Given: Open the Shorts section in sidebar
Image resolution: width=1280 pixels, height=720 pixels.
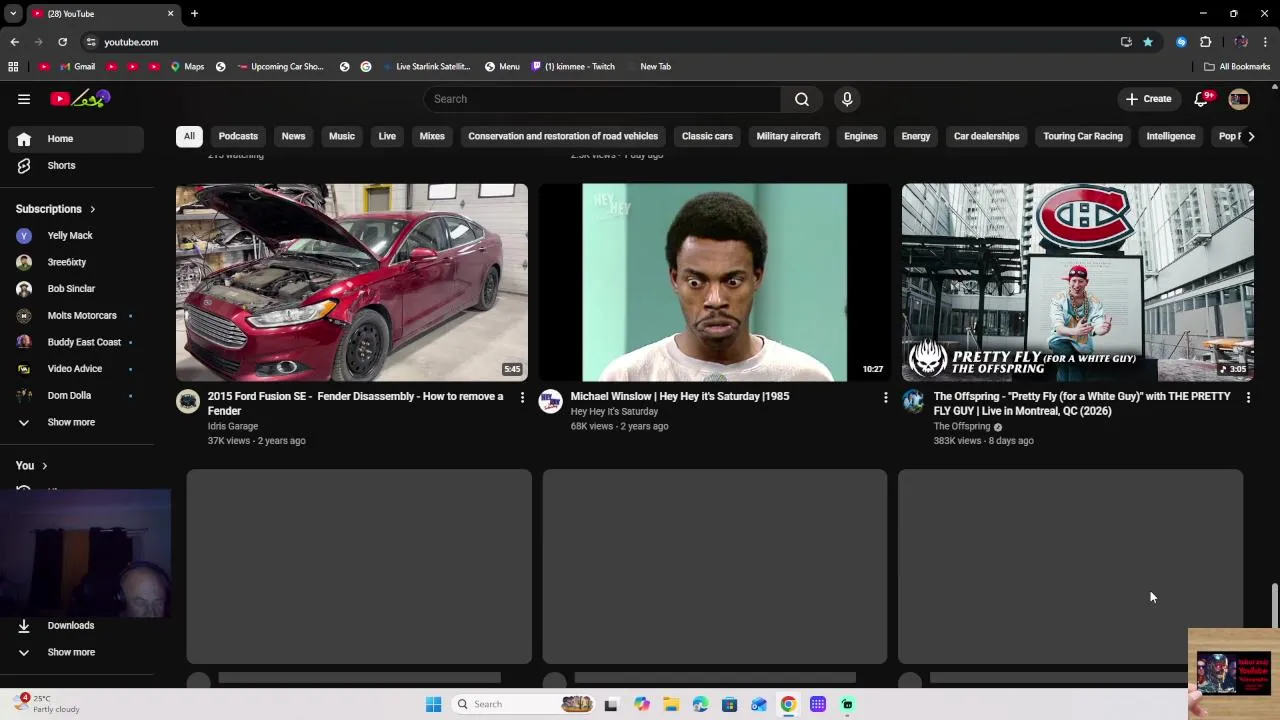Looking at the screenshot, I should click(61, 165).
